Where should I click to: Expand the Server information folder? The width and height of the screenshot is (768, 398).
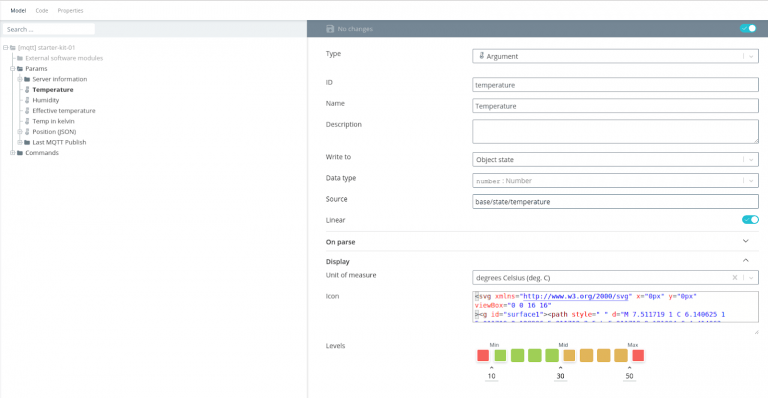tap(20, 79)
